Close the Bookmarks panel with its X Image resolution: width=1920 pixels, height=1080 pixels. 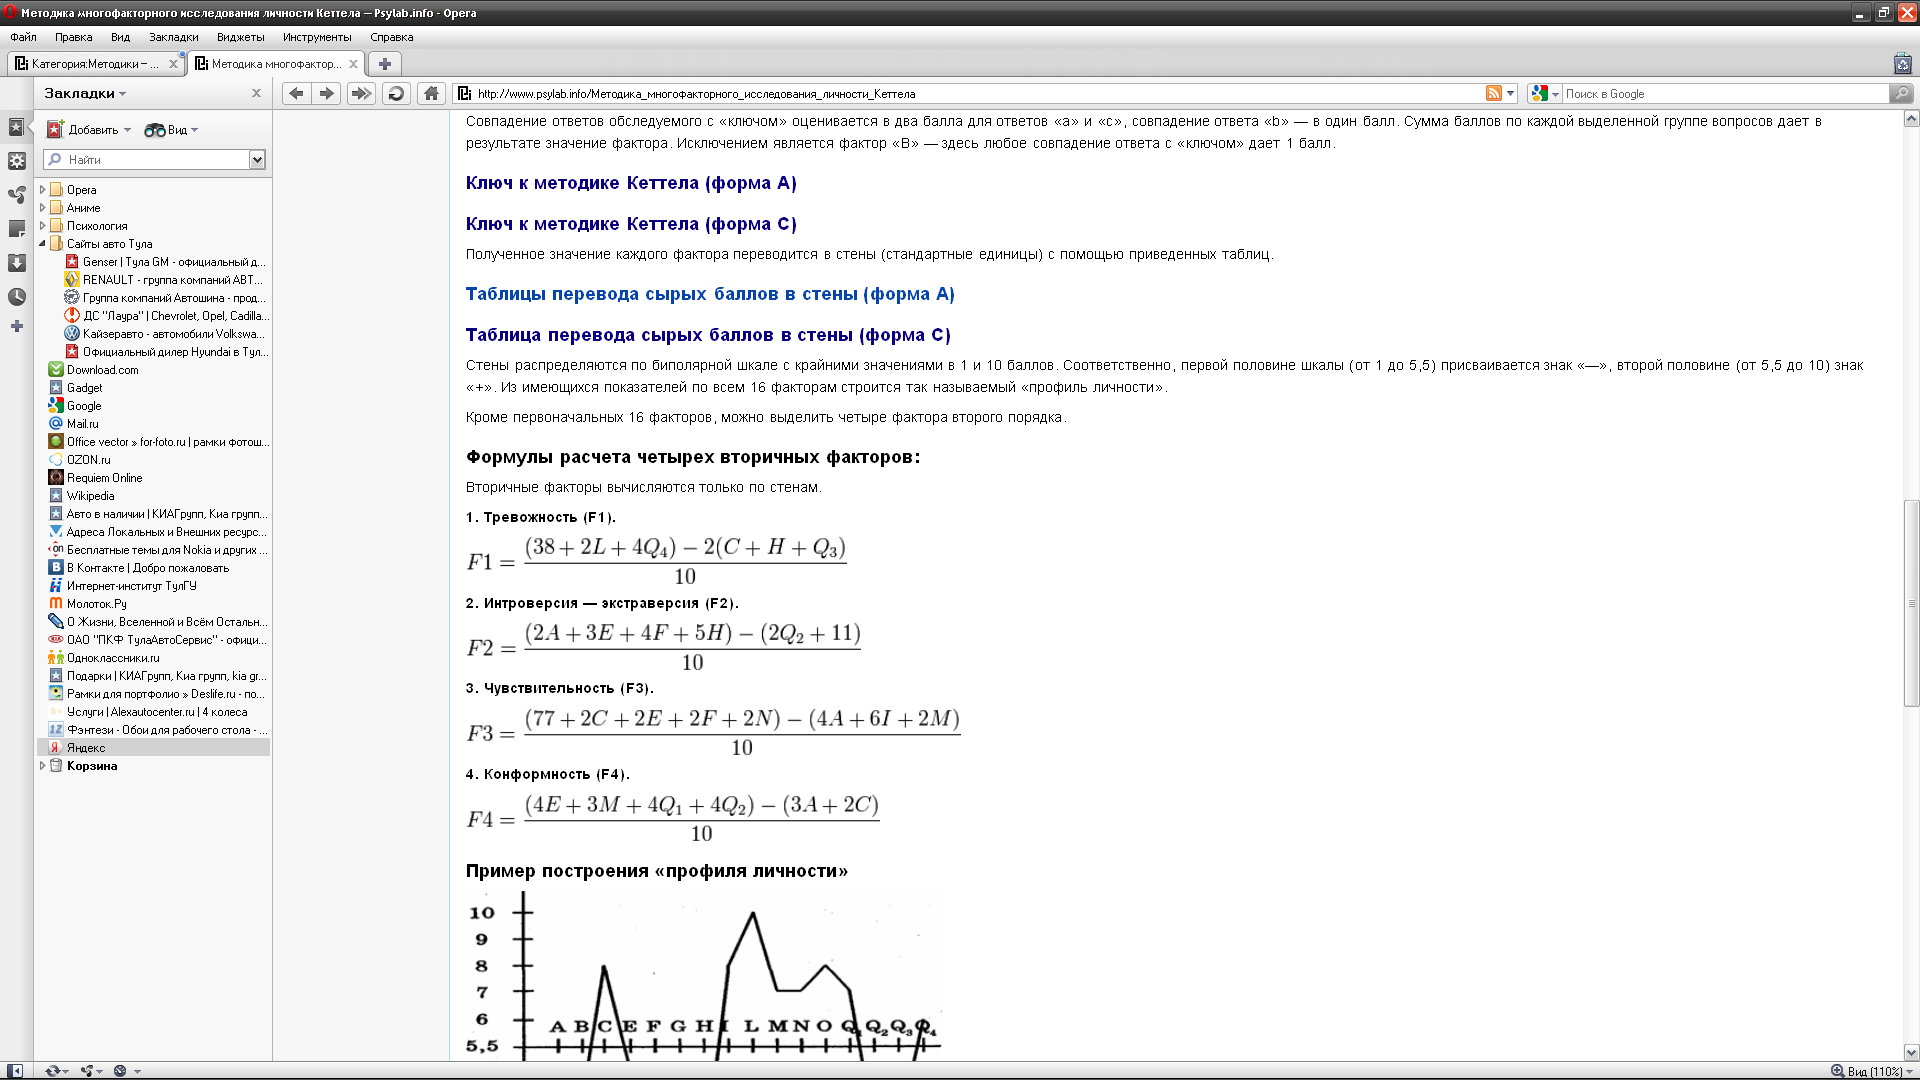[256, 93]
